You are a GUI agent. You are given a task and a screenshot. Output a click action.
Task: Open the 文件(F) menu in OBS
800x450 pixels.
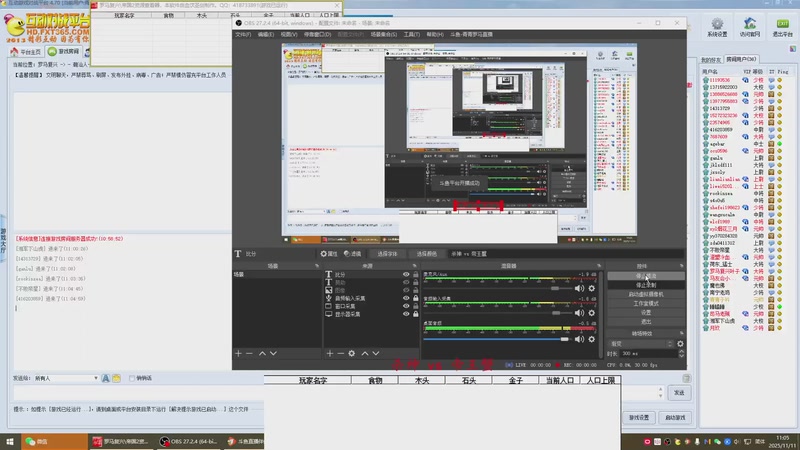[243, 34]
